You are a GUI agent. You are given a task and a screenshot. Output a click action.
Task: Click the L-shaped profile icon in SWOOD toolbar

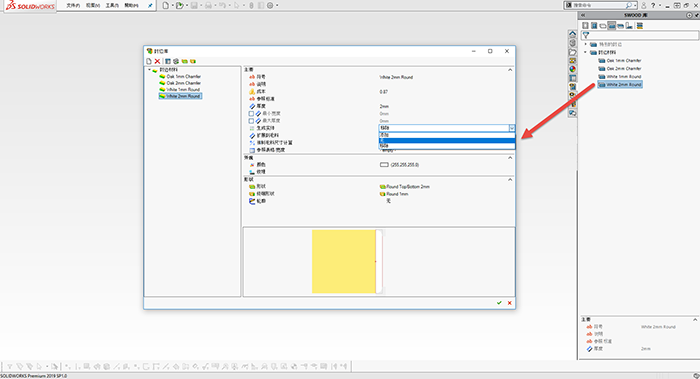pos(629,26)
